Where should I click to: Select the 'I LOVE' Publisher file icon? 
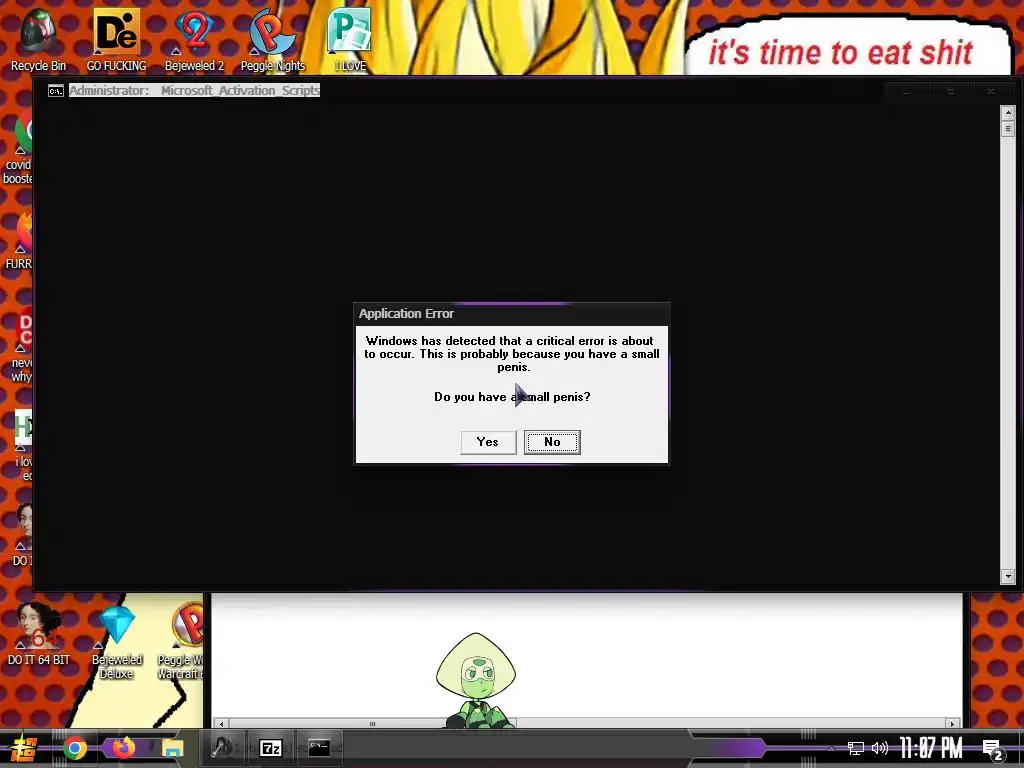click(x=350, y=40)
